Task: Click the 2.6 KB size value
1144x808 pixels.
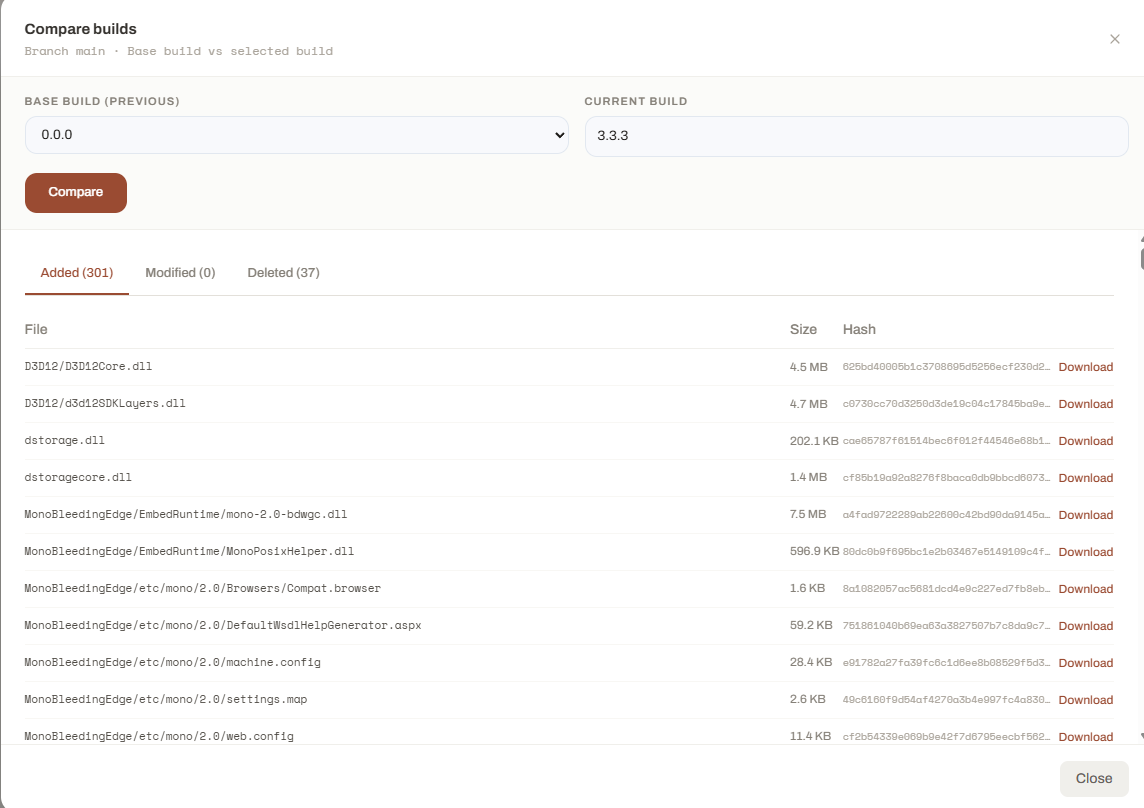Action: click(807, 699)
